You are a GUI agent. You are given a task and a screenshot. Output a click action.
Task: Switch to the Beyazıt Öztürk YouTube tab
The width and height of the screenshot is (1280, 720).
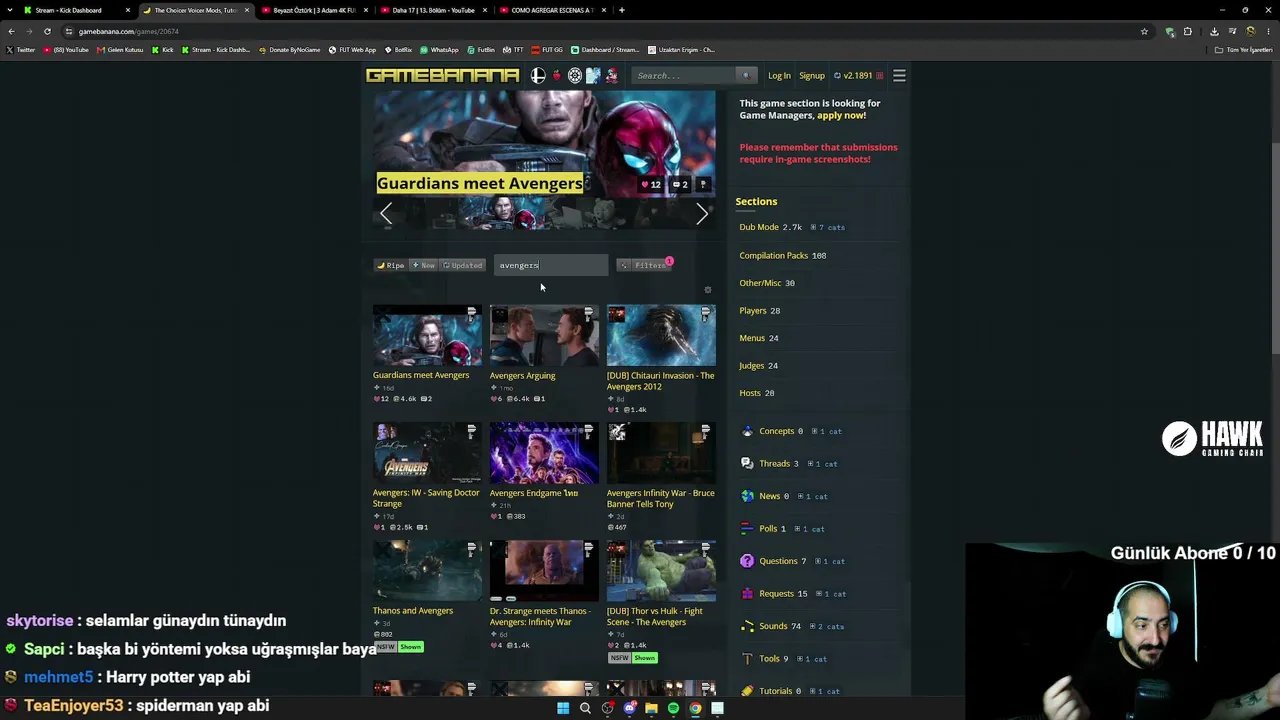(x=314, y=10)
